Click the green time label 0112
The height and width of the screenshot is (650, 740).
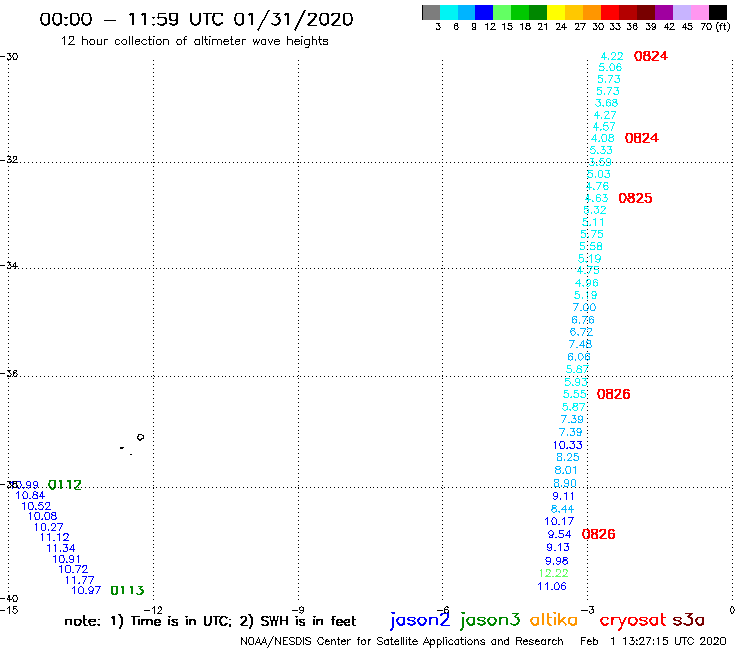coord(65,485)
